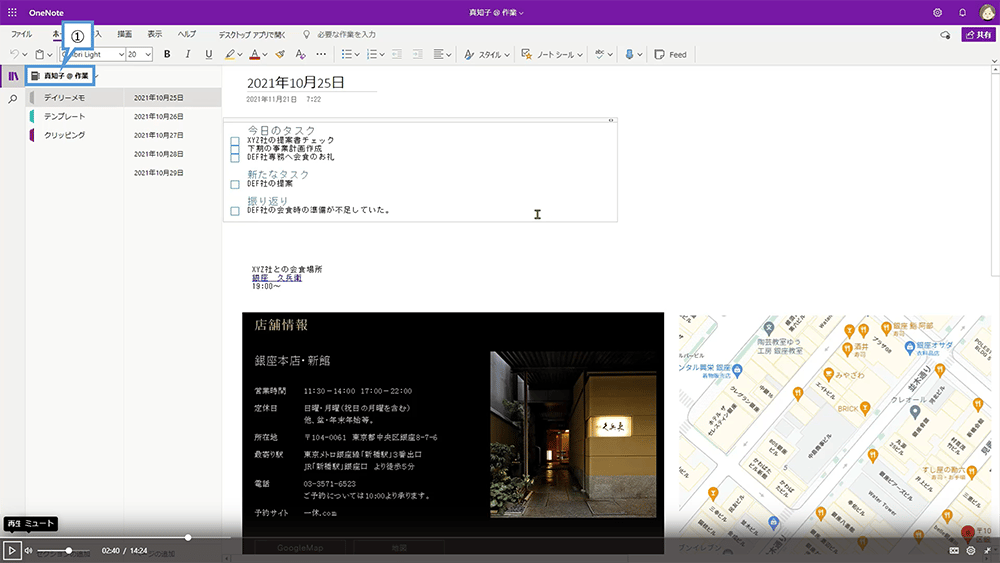Enter video fullscreen mode
The height and width of the screenshot is (563, 1000).
[x=987, y=550]
